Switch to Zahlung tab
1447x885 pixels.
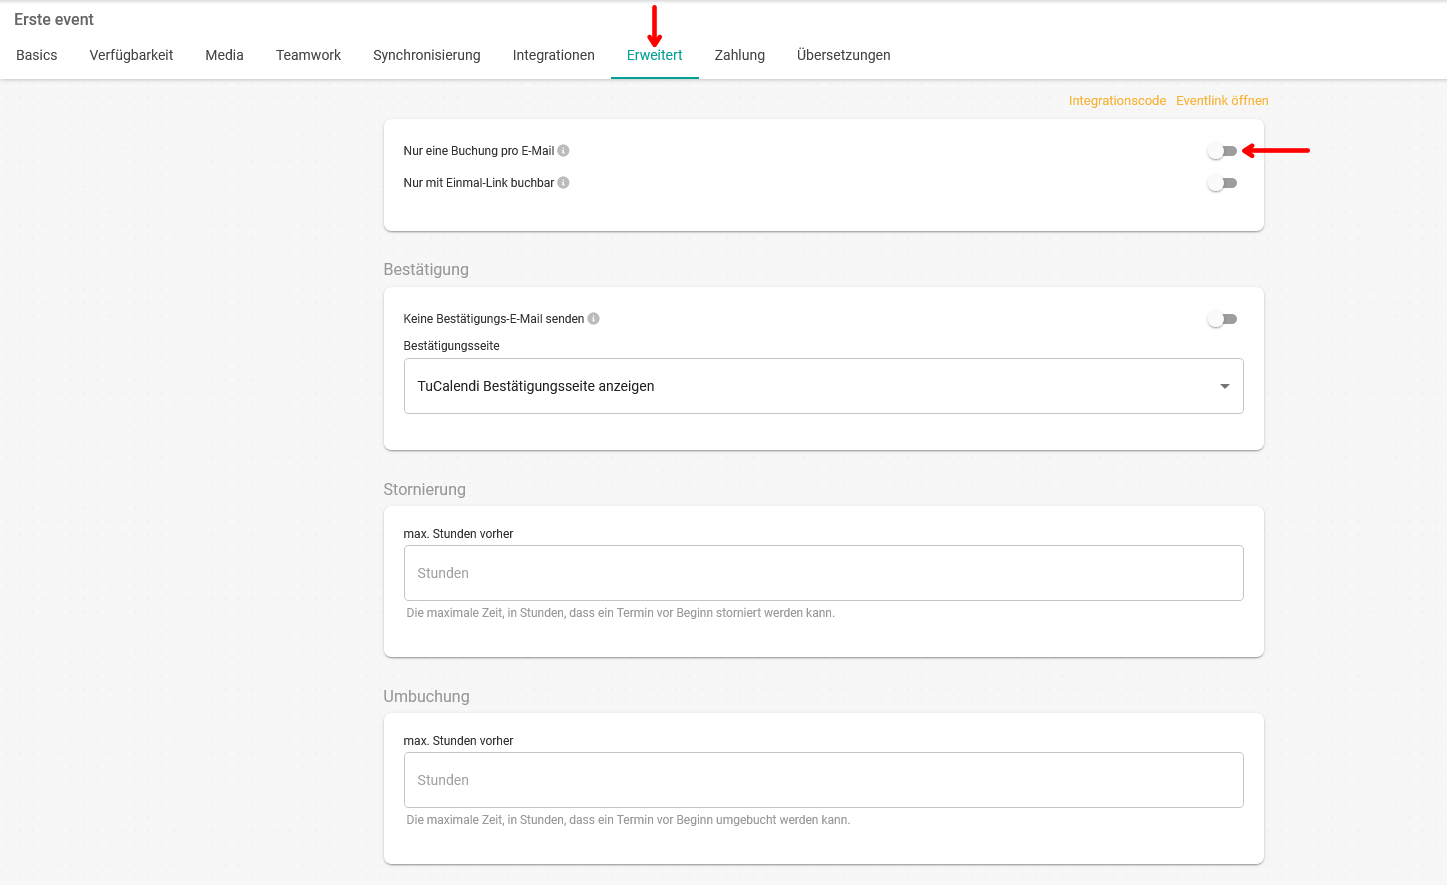point(740,55)
